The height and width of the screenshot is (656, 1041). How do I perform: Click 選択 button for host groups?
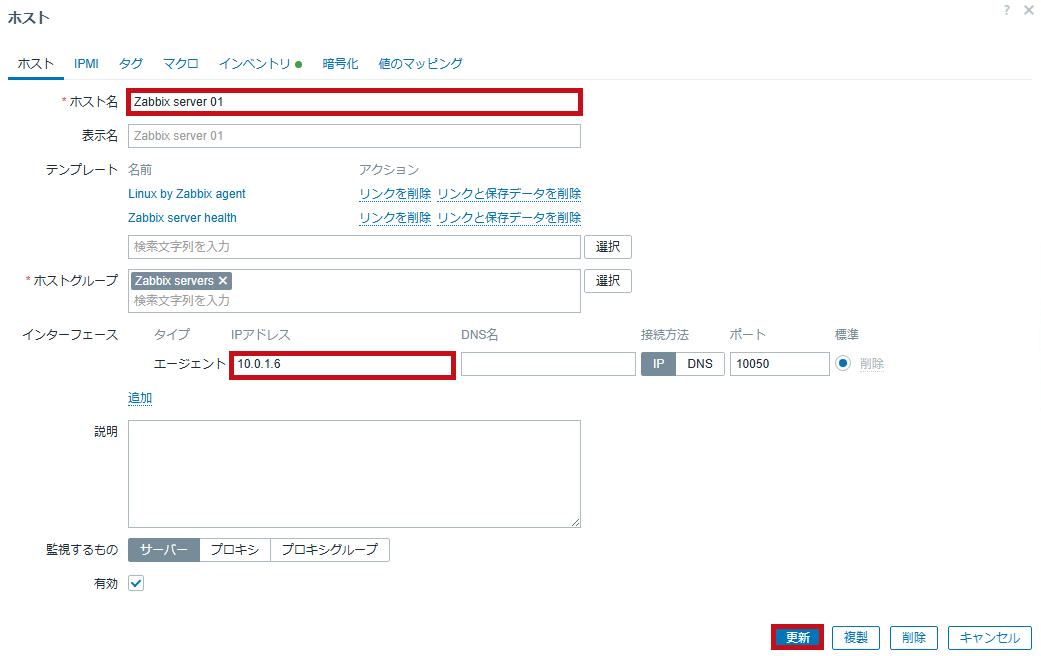coord(607,281)
